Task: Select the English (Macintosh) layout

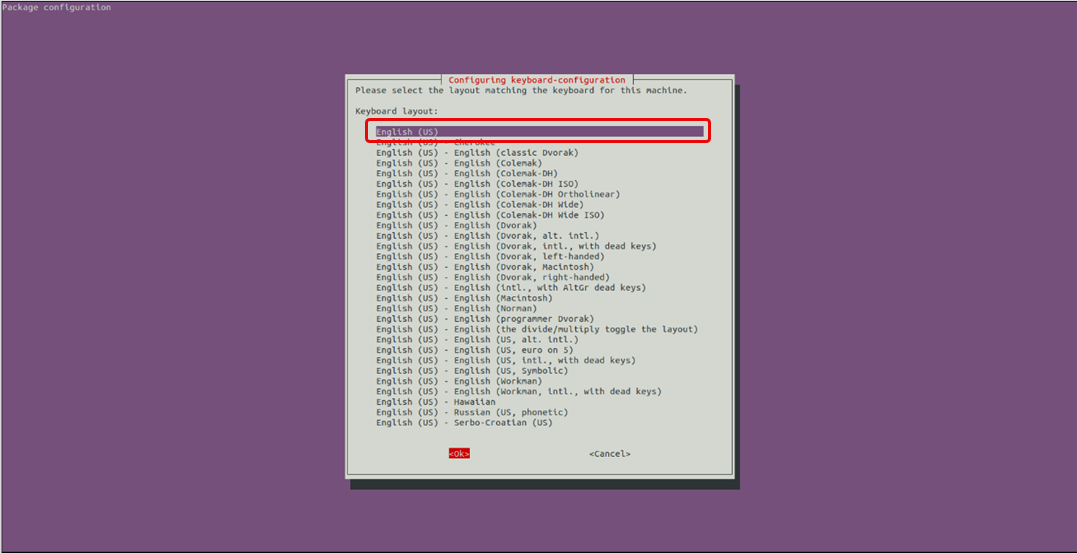Action: coord(464,298)
